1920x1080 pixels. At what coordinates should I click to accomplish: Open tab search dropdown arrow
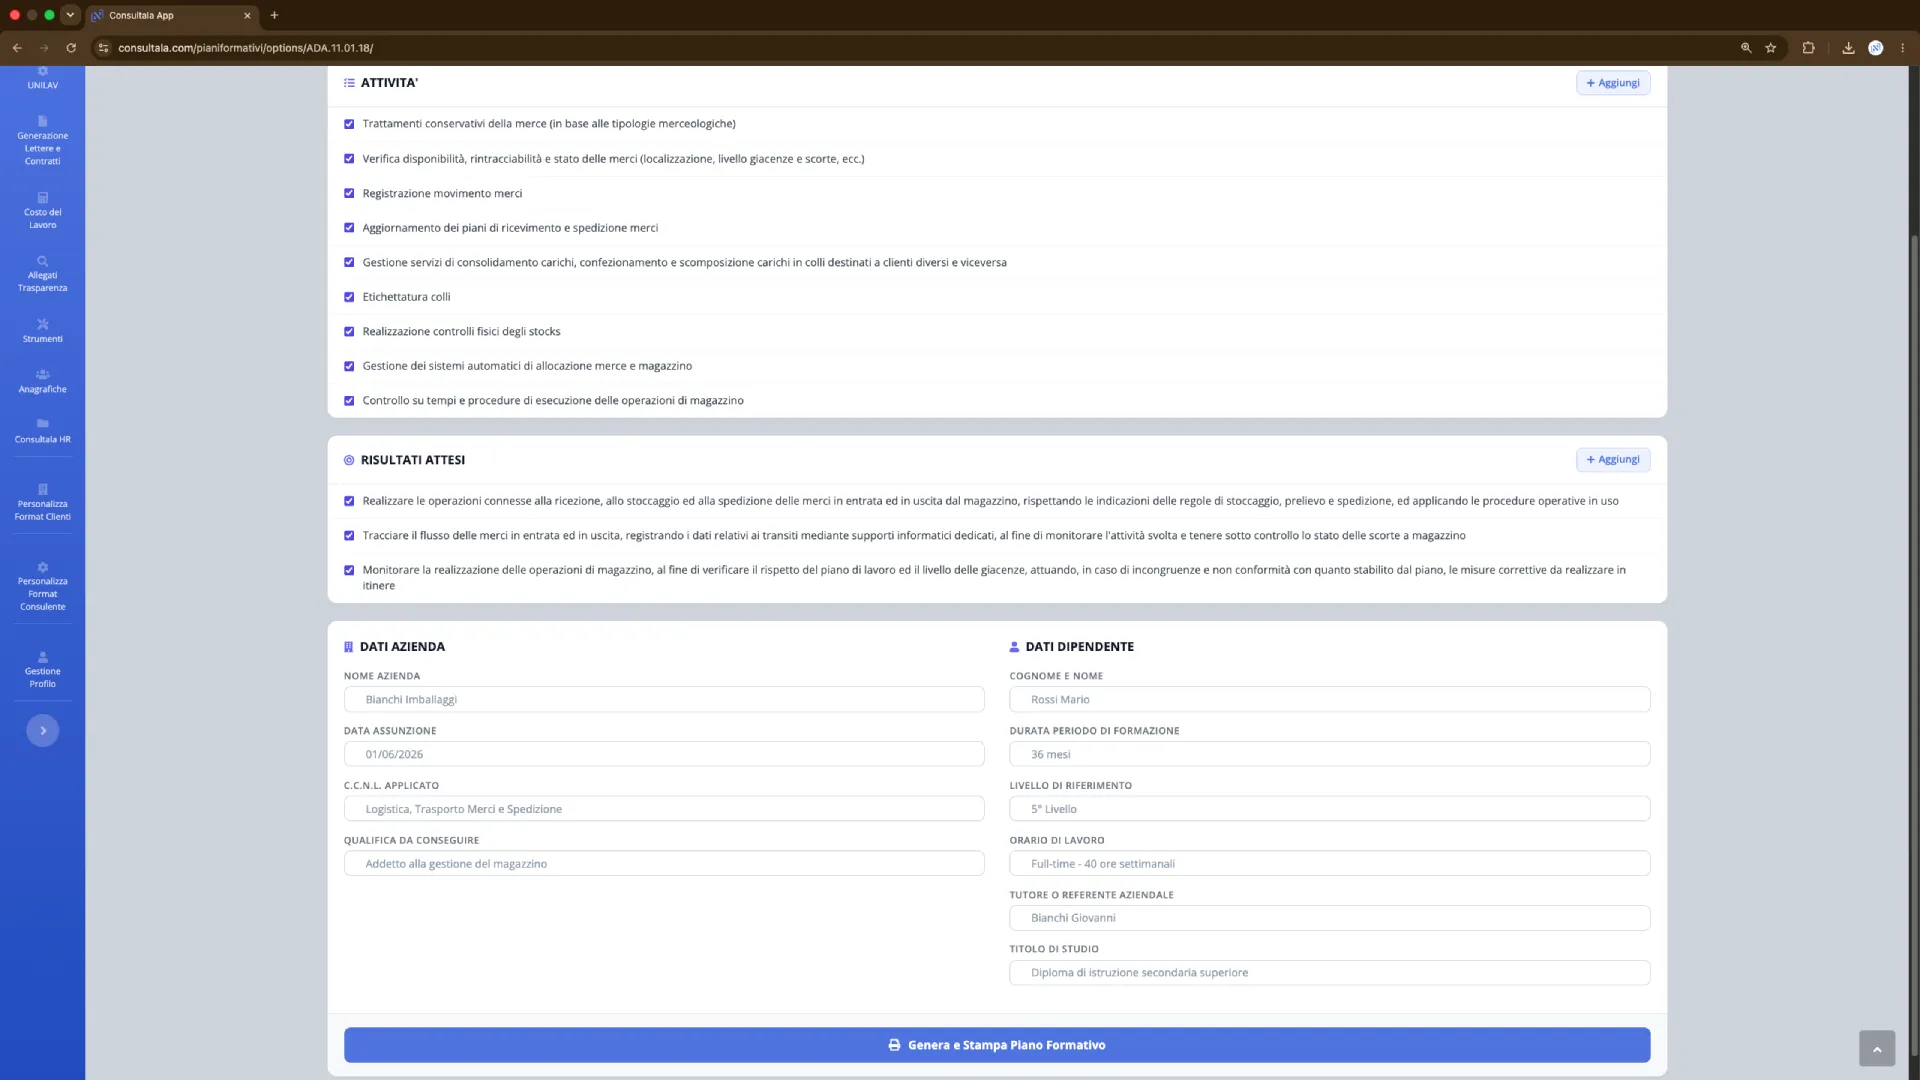70,15
